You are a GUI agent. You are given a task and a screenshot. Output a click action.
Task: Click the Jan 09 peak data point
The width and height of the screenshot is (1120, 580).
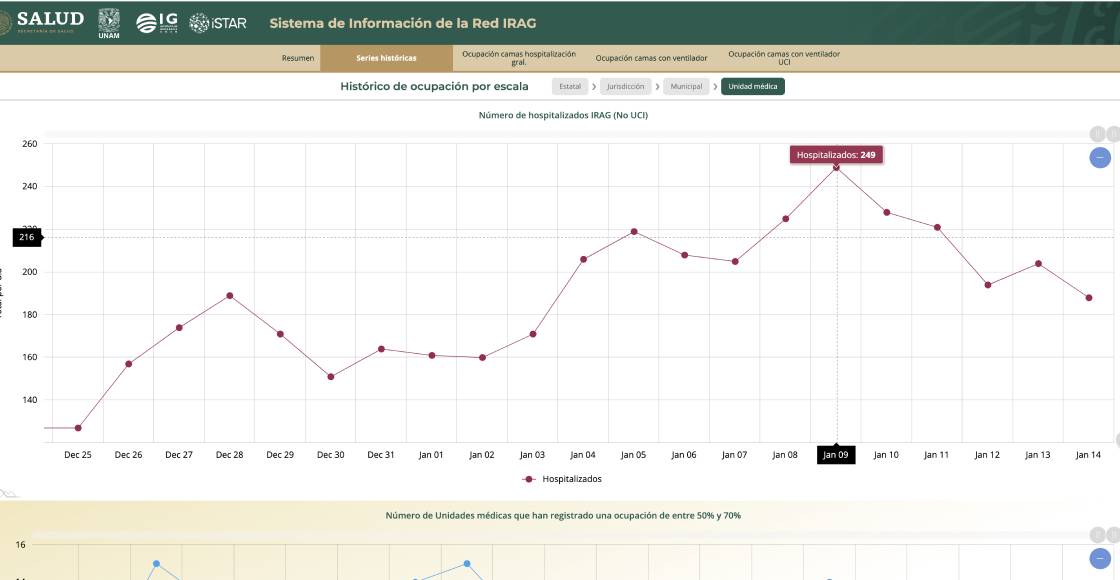pyautogui.click(x=836, y=167)
